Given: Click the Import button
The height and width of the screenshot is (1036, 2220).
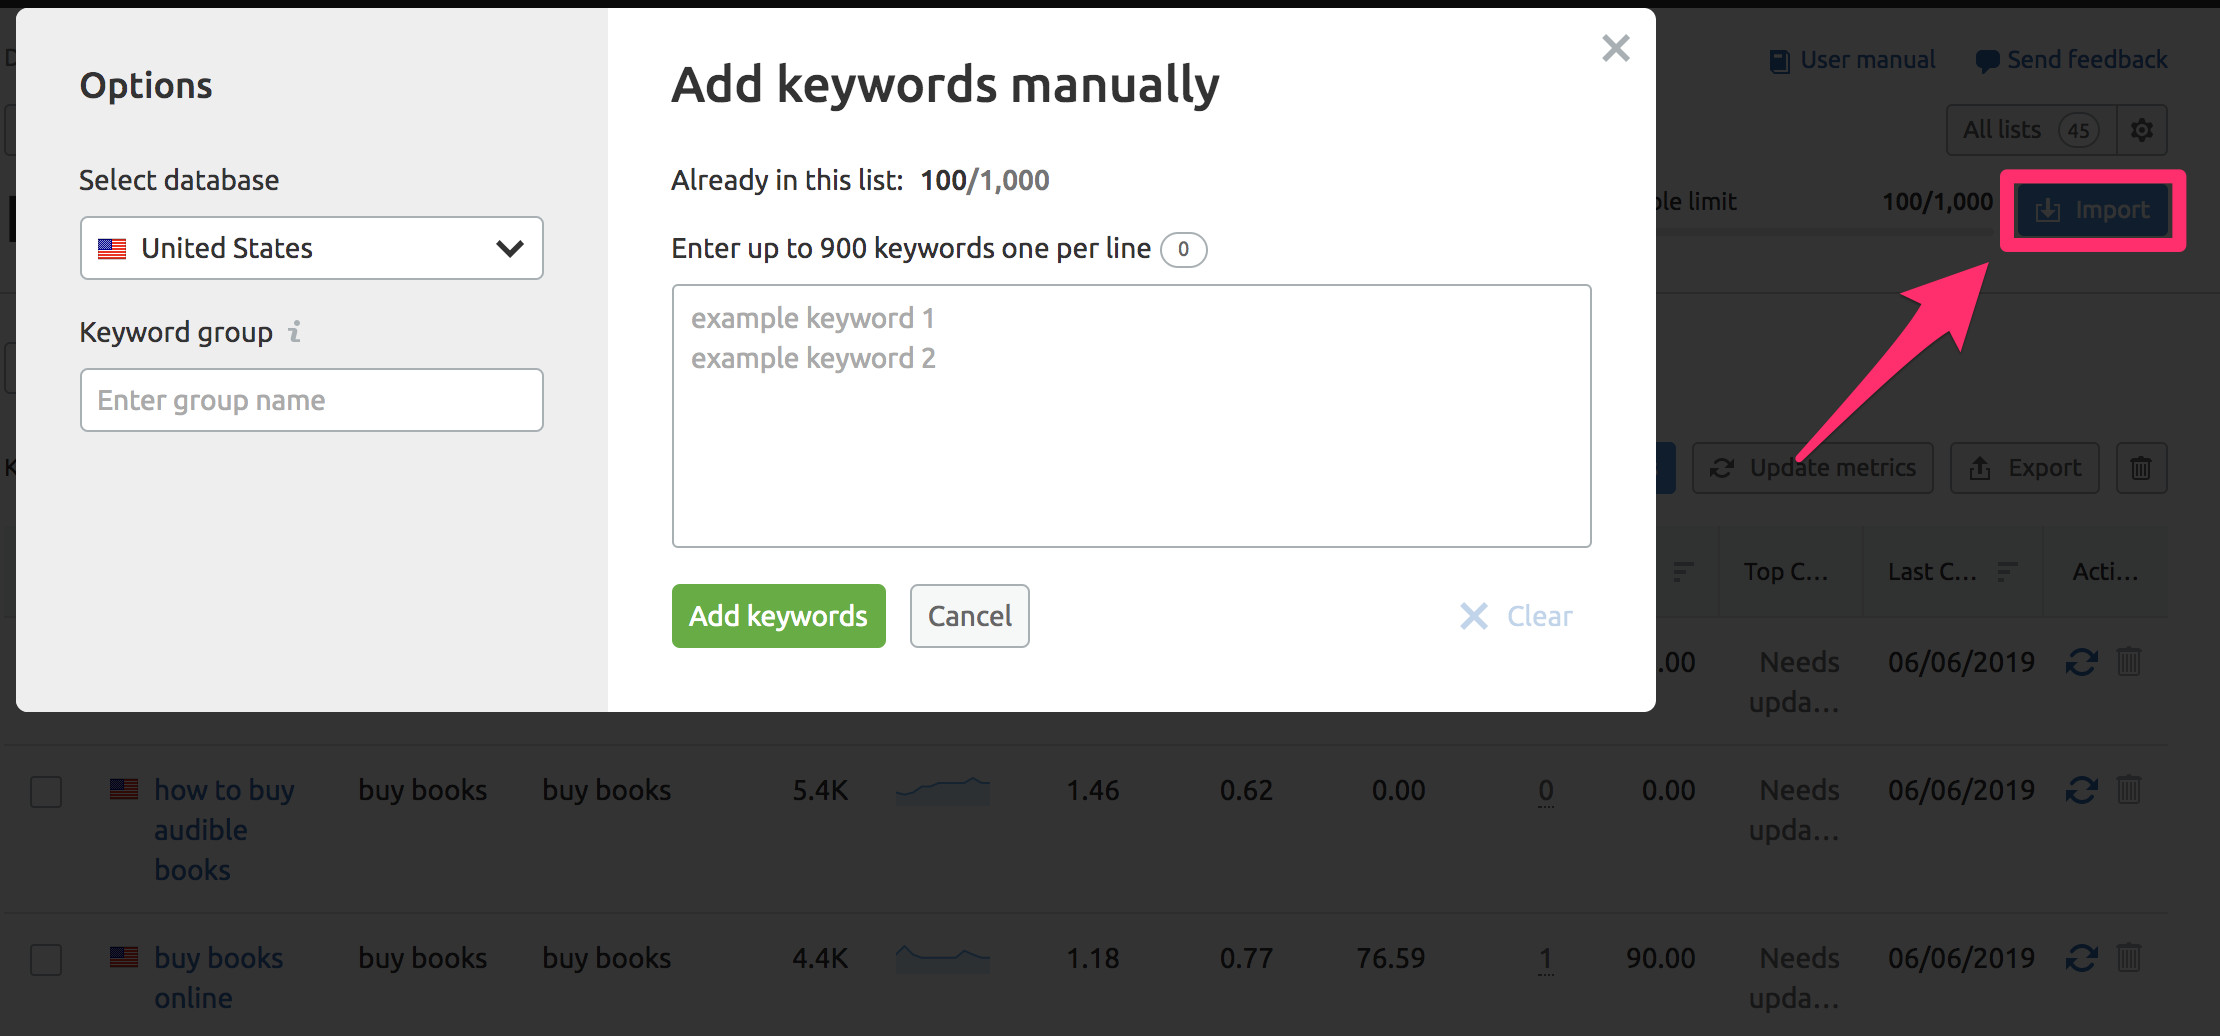Looking at the screenshot, I should tap(2092, 210).
